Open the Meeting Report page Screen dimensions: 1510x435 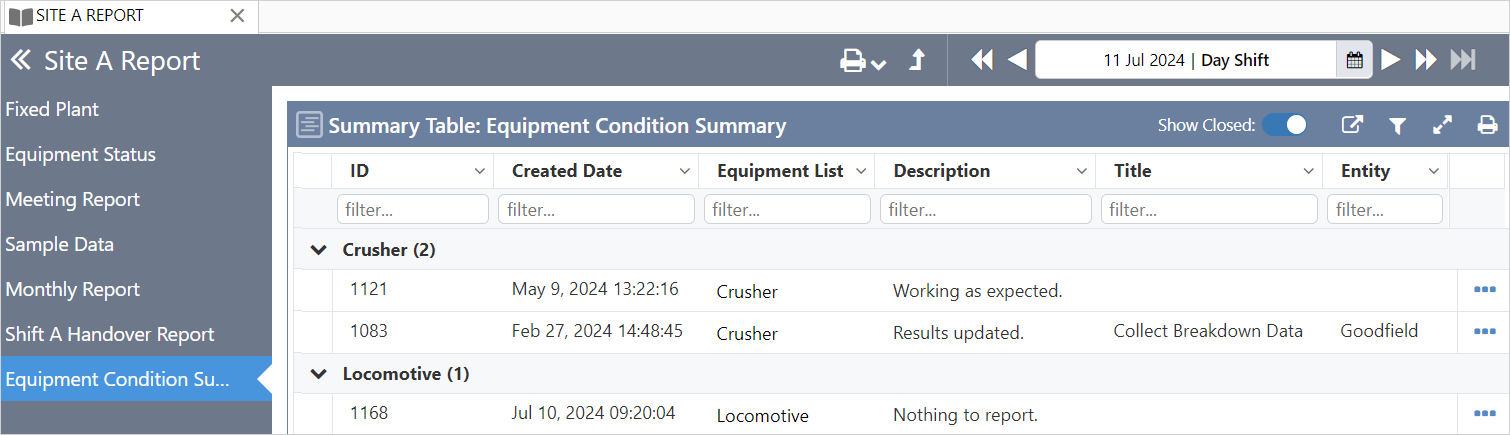tap(73, 200)
